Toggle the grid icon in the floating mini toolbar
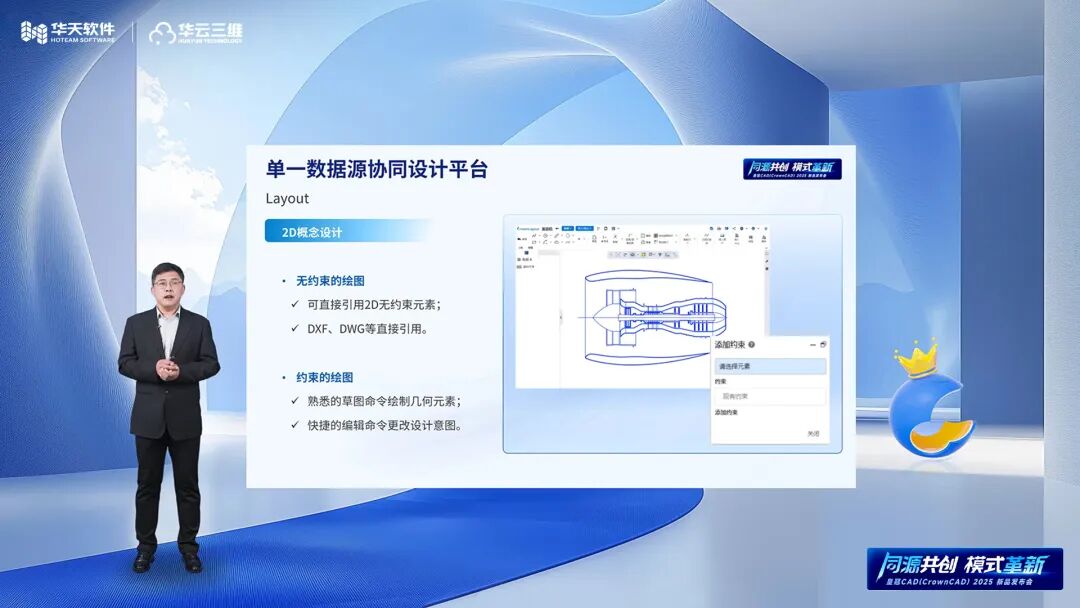This screenshot has width=1080, height=608. [642, 254]
